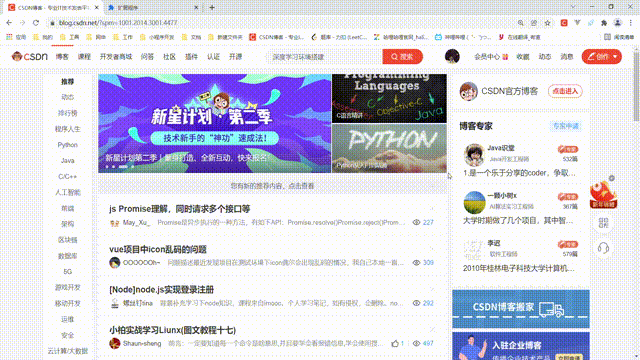Viewport: 640px width, 360px height.
Task: Select 排行榜 in the left category list
Action: pyautogui.click(x=67, y=113)
